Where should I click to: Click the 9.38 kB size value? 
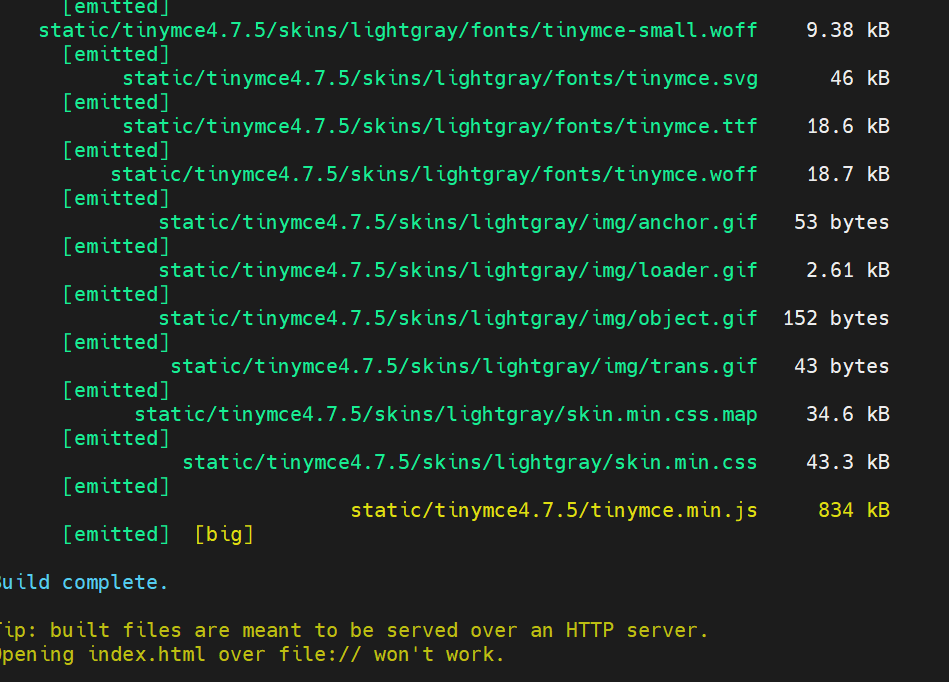(x=848, y=30)
